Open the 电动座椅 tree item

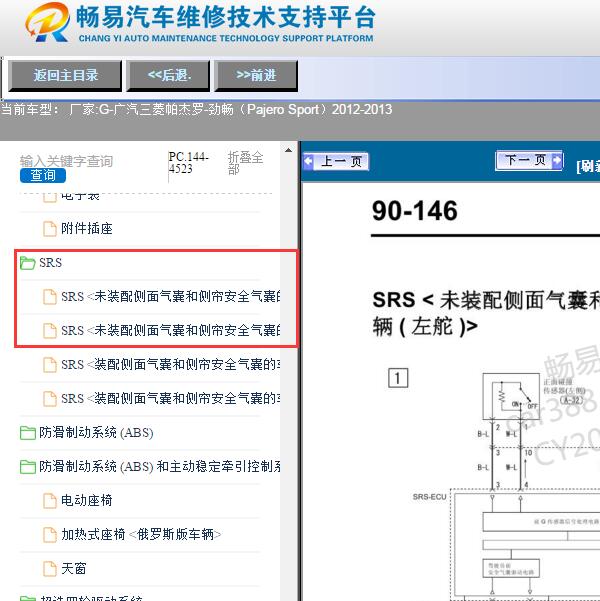point(87,501)
